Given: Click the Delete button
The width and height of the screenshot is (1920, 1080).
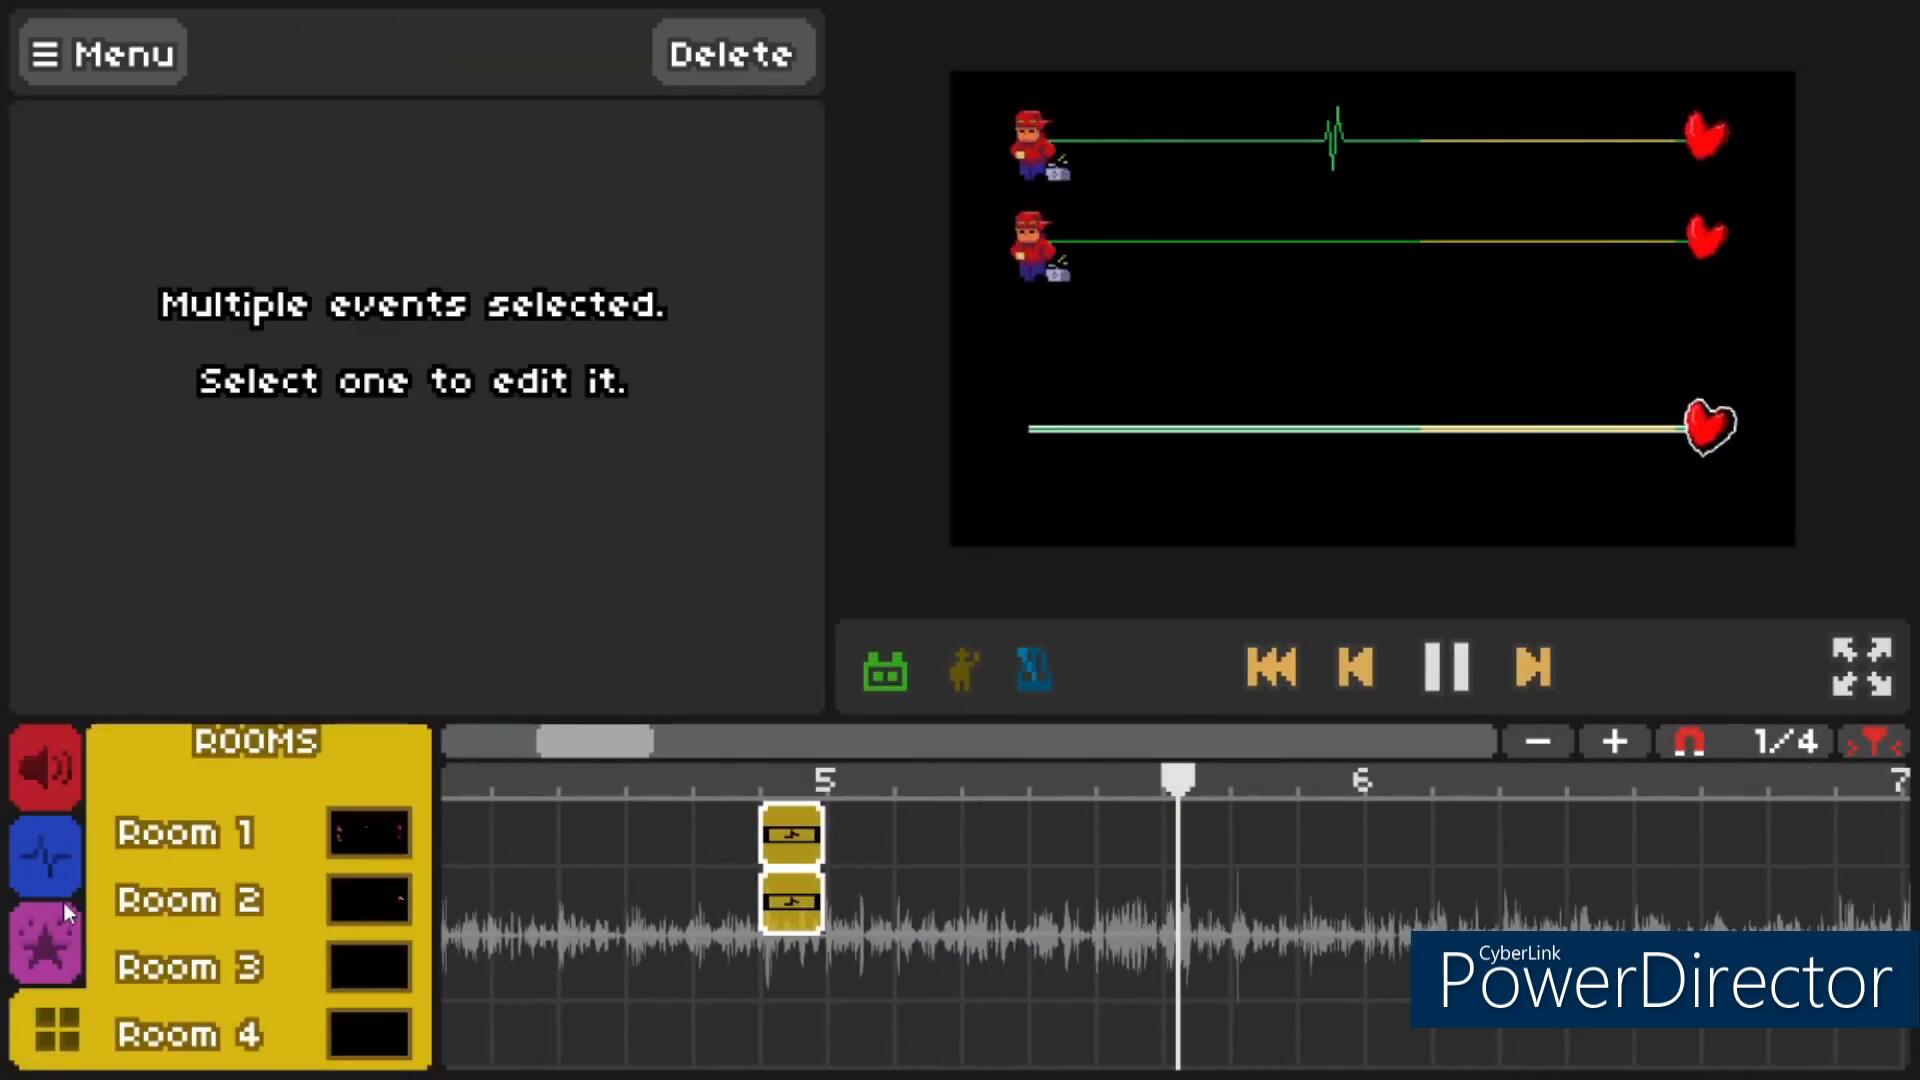Looking at the screenshot, I should click(731, 54).
